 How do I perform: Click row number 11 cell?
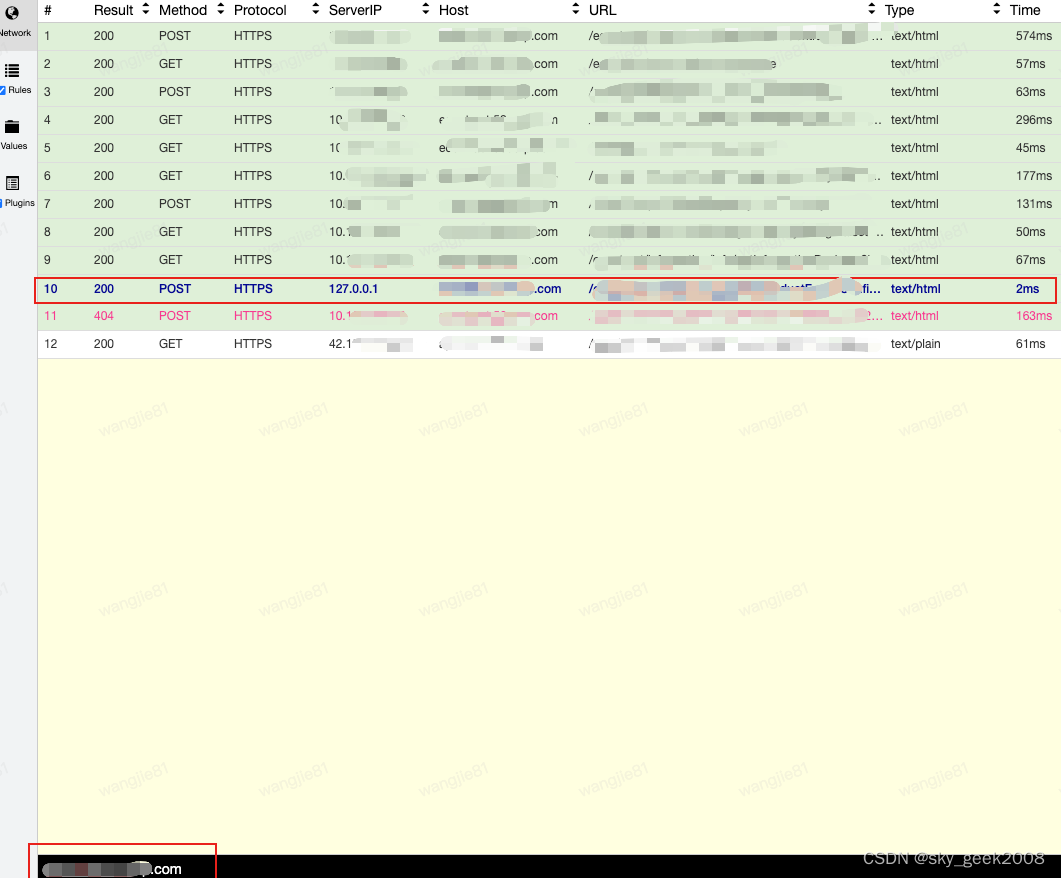coord(50,316)
